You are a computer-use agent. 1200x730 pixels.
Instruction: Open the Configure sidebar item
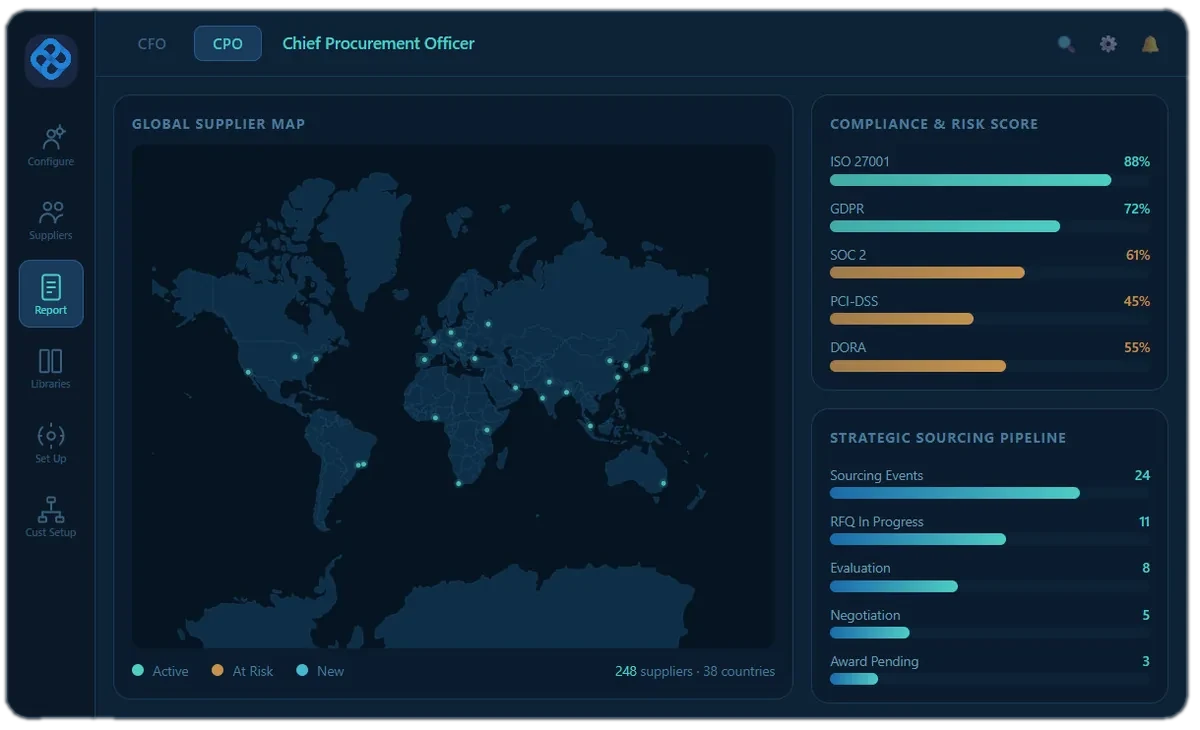(51, 146)
